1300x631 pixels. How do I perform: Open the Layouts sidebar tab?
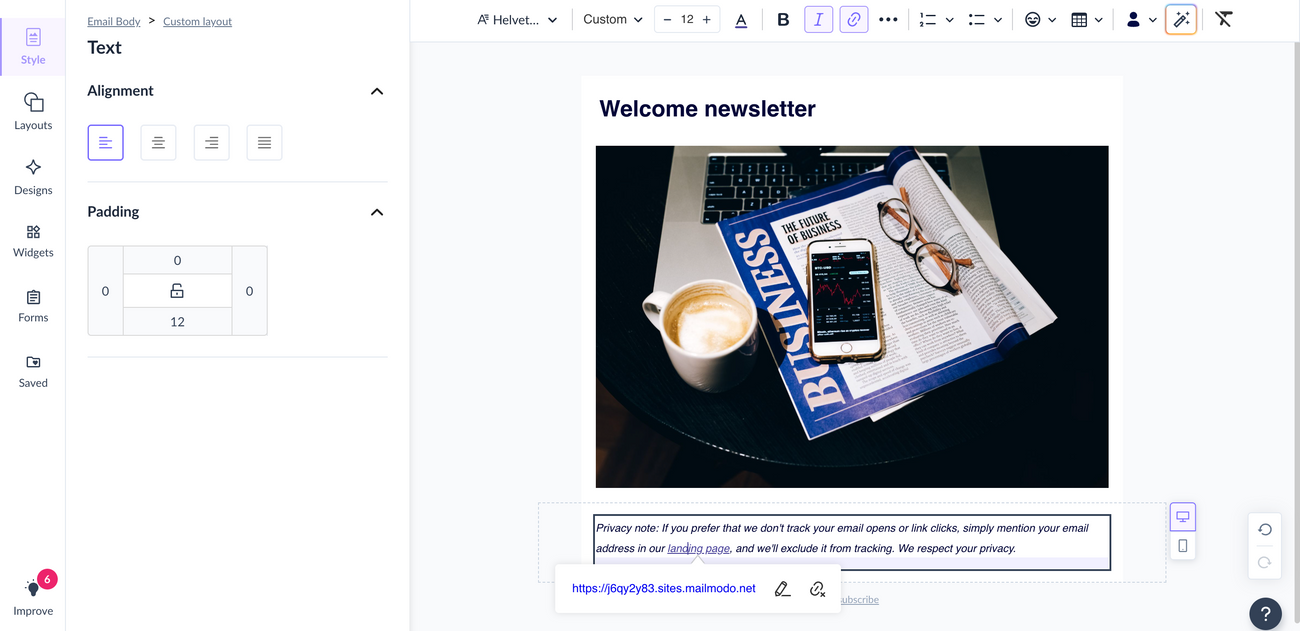pyautogui.click(x=33, y=111)
